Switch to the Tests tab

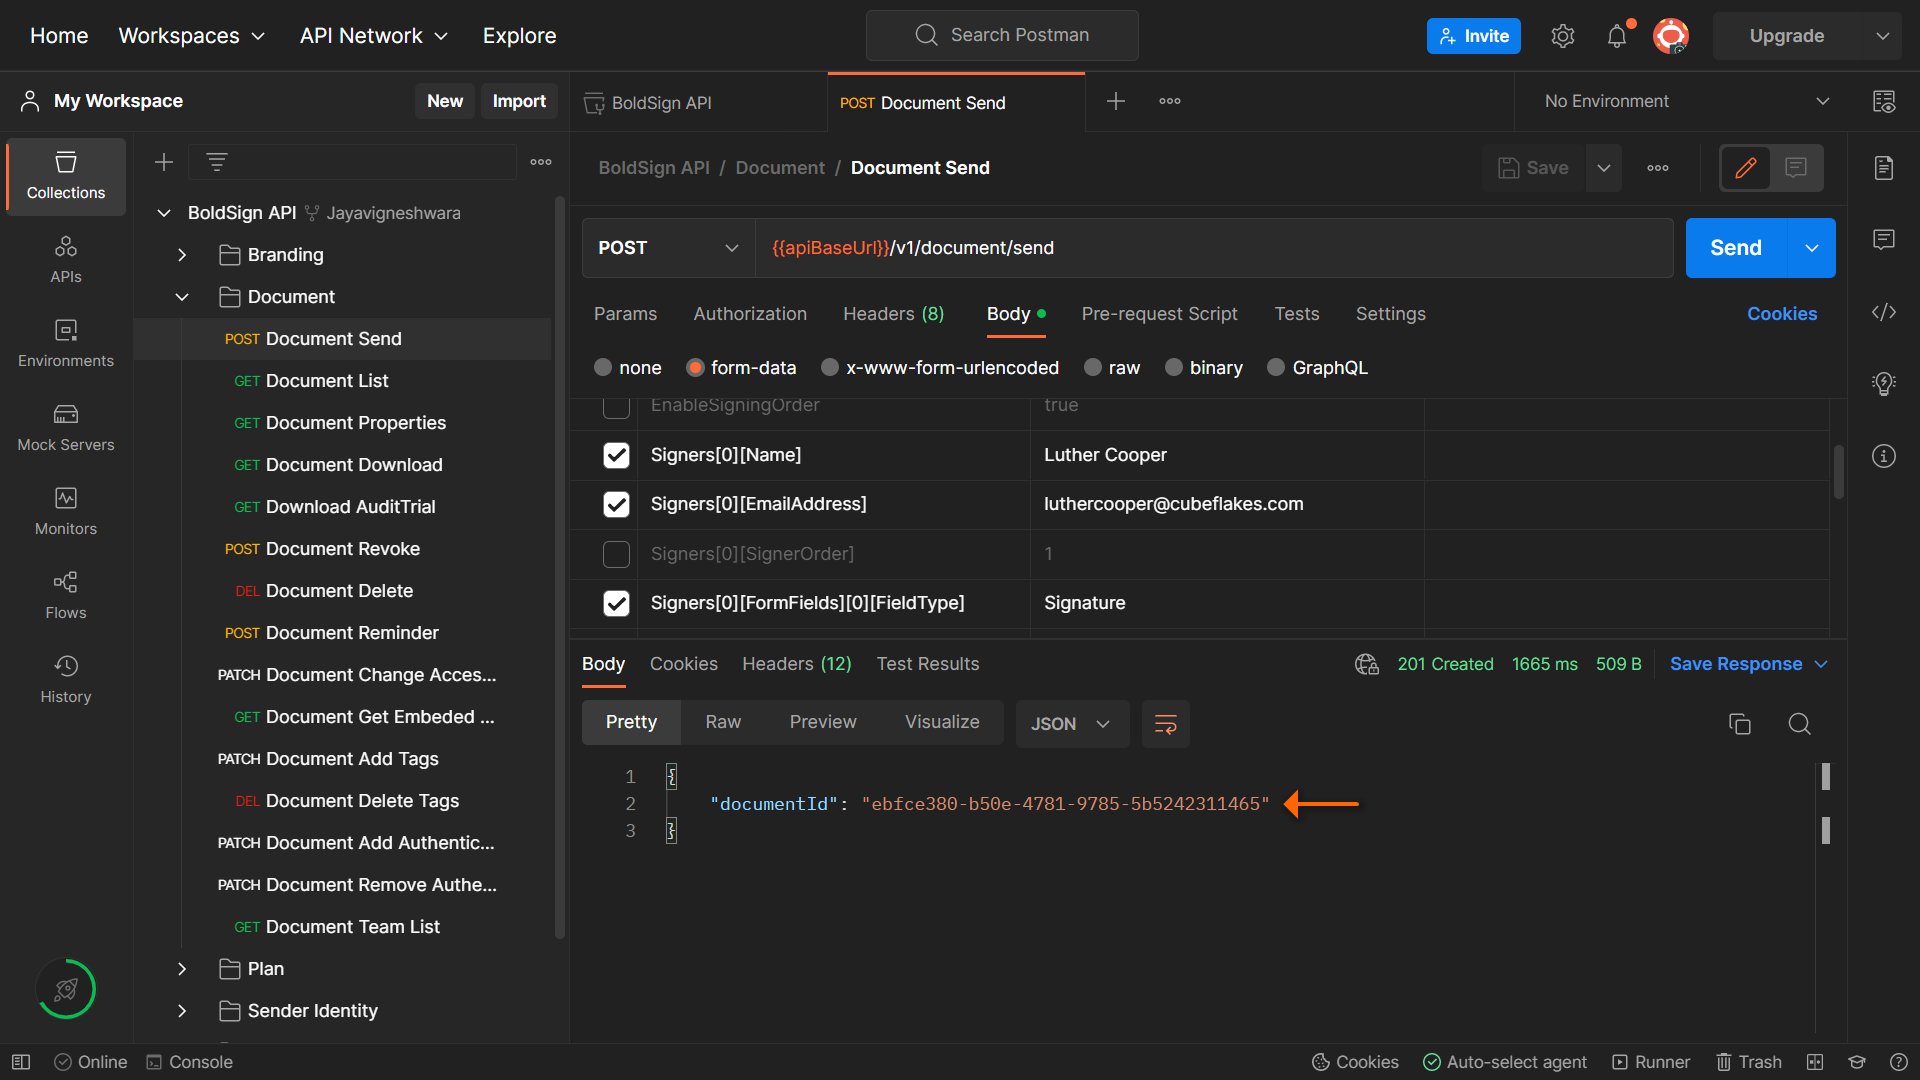[x=1297, y=314]
